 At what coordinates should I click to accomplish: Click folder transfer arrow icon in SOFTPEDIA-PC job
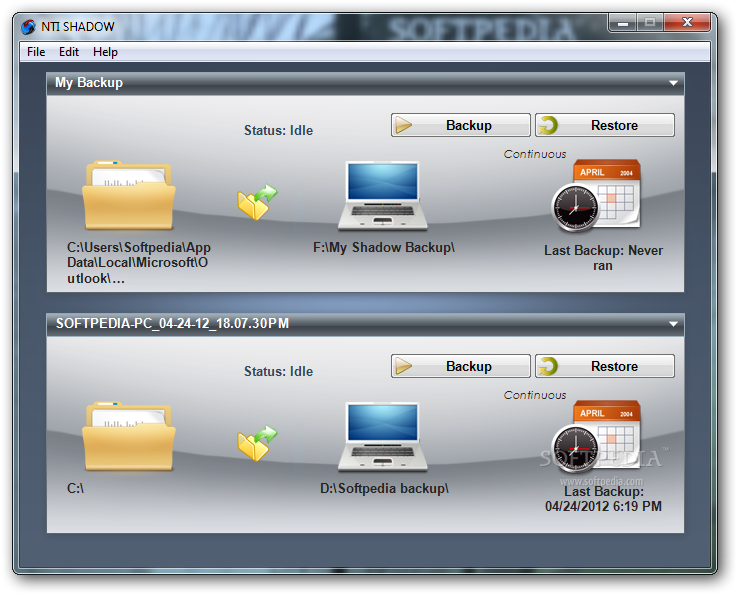coord(257,443)
